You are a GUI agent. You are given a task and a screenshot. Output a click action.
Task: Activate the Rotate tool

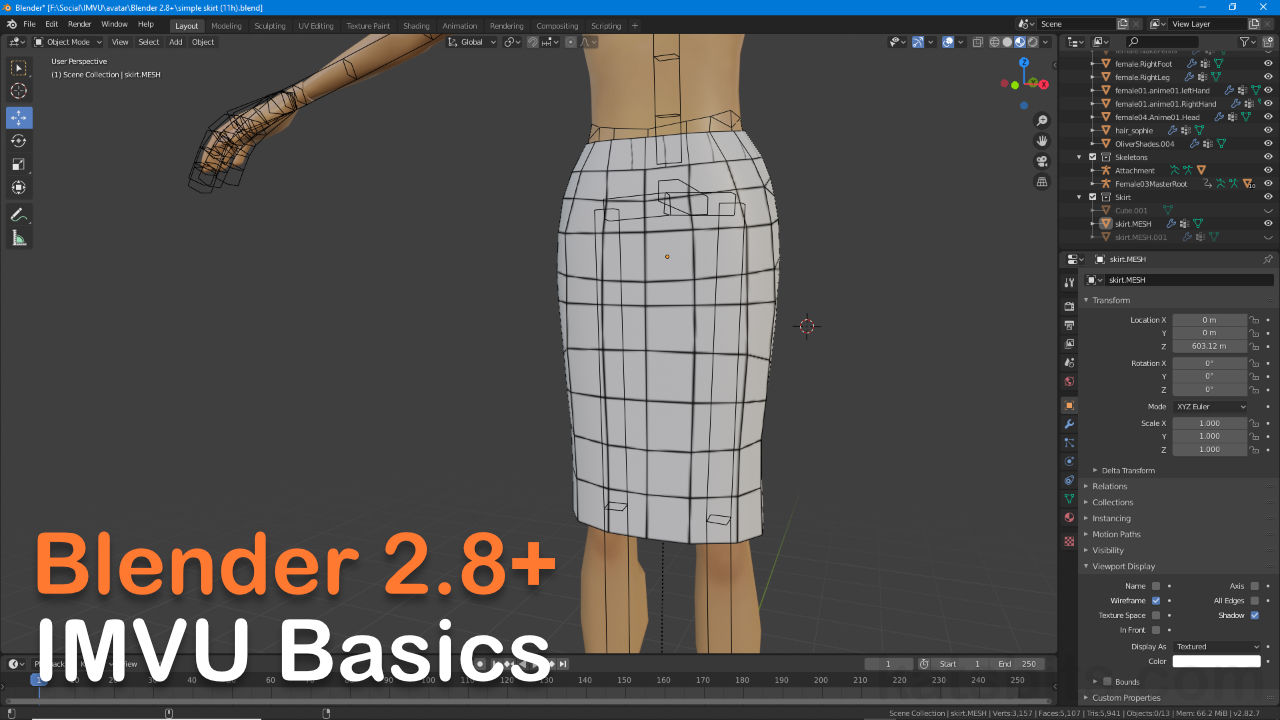tap(19, 141)
